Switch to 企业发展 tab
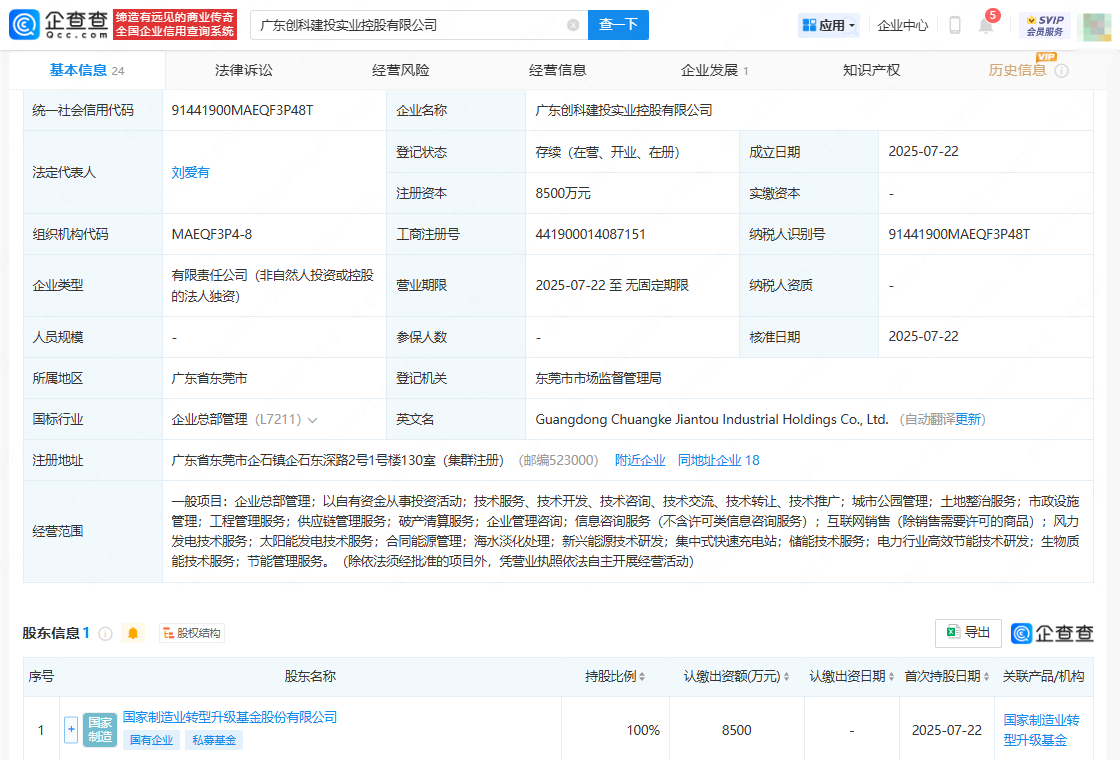This screenshot has width=1120, height=760. point(714,70)
